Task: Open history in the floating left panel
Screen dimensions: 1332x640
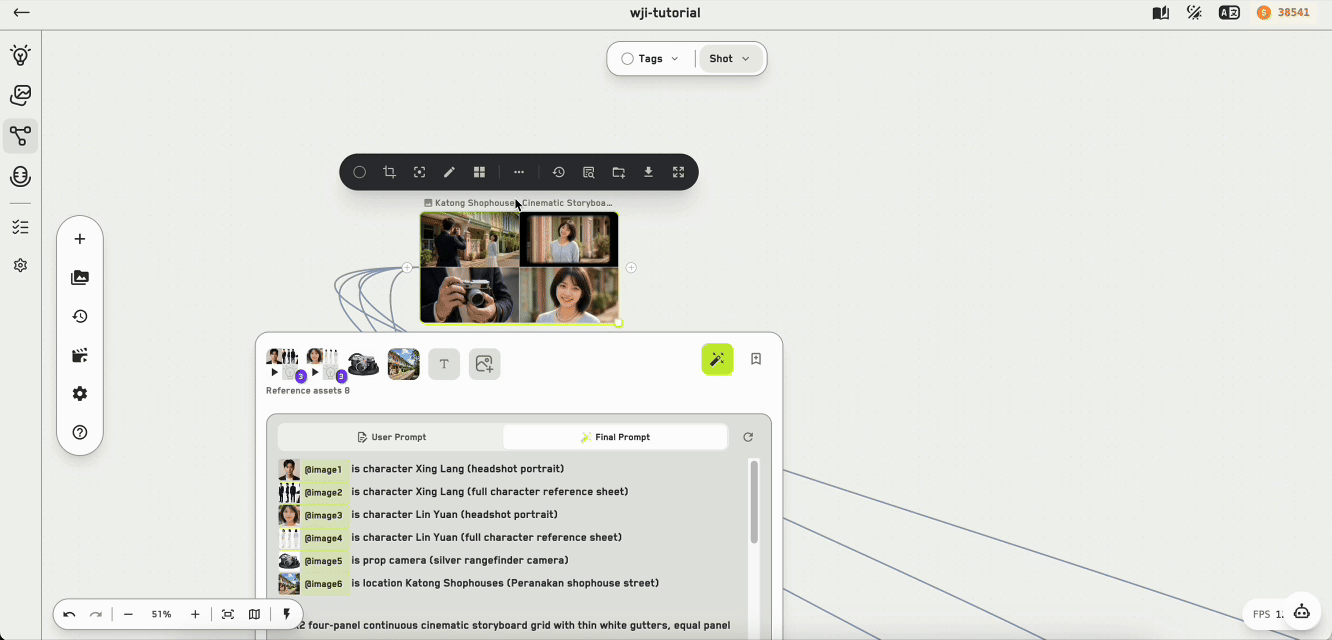Action: point(80,316)
